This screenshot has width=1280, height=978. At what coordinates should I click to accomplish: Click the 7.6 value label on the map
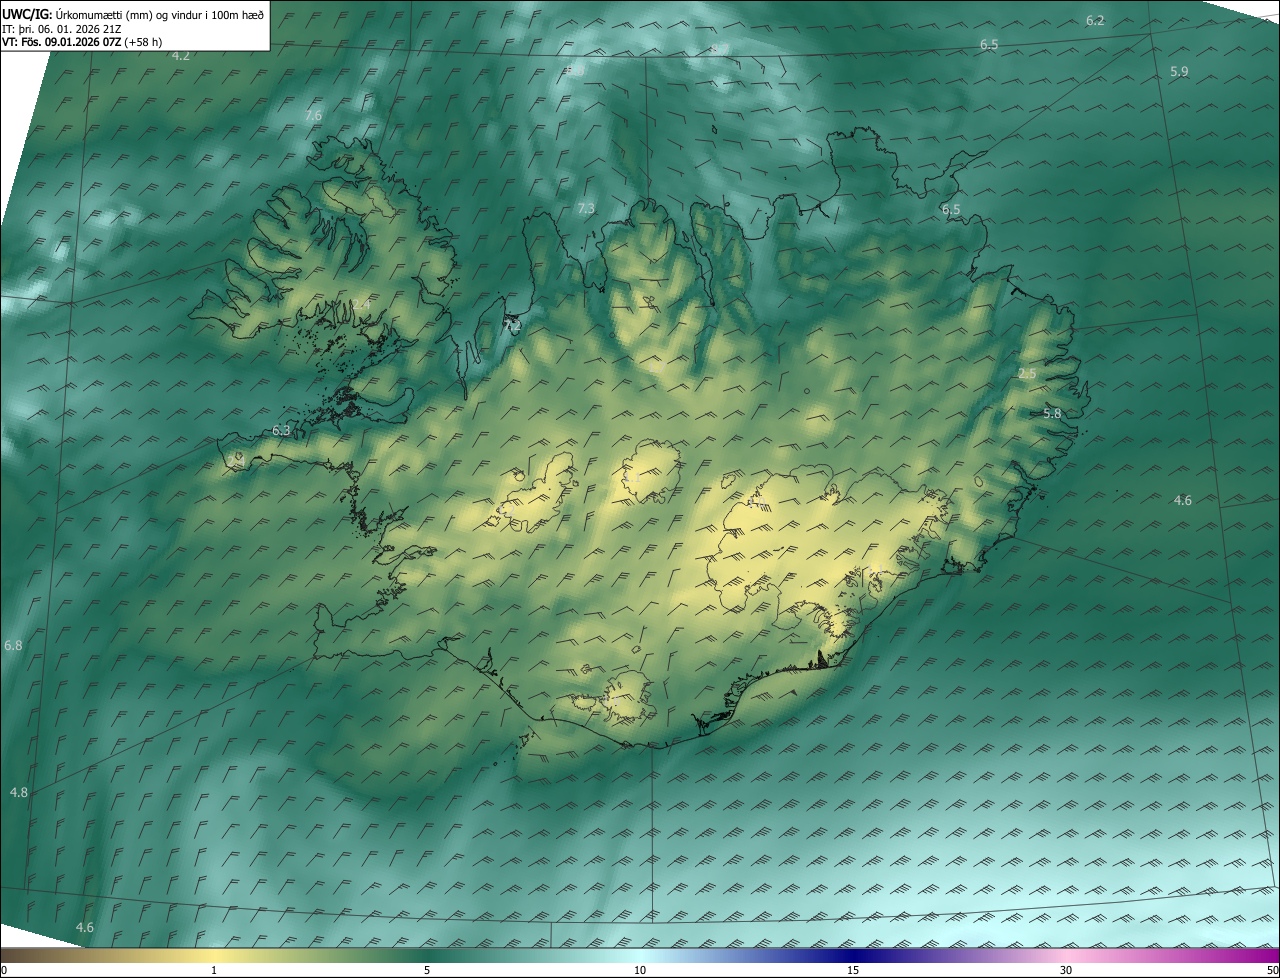coord(313,116)
